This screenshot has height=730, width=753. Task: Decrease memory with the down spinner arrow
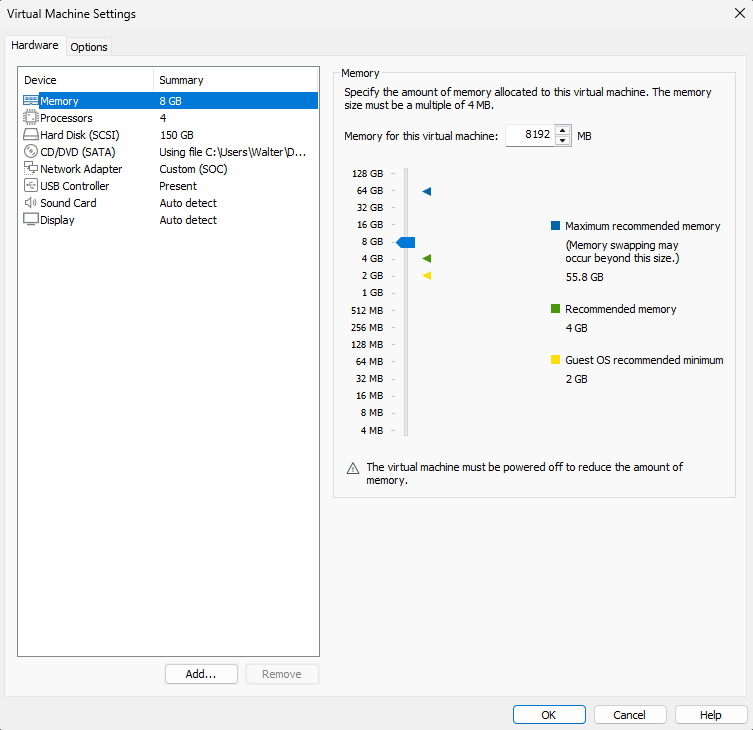[562, 140]
